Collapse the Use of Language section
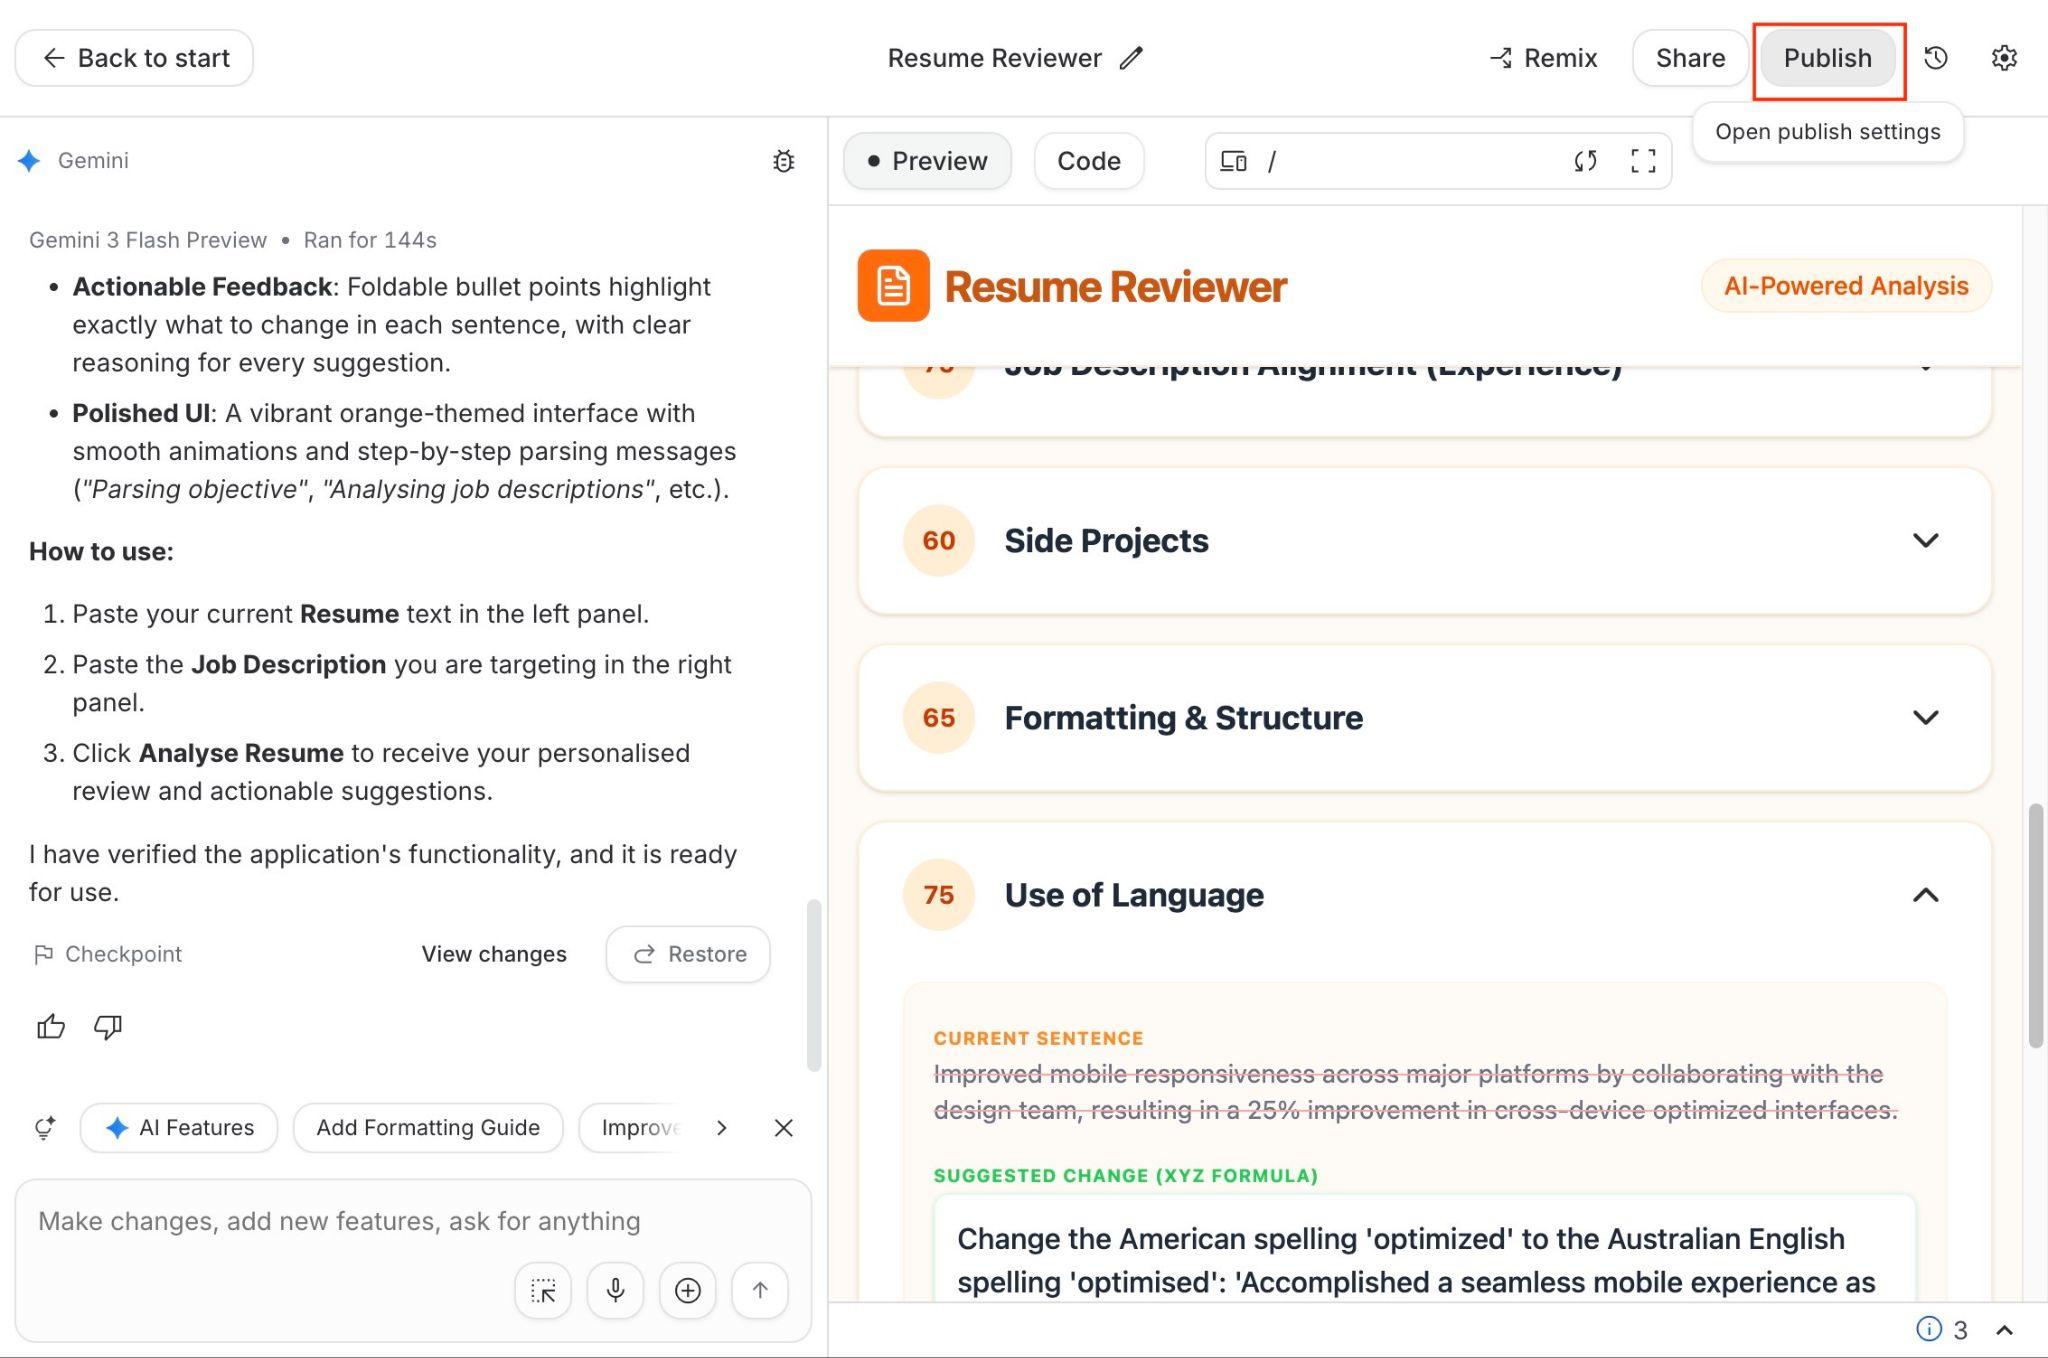Screen dimensions: 2048x1358 [1925, 895]
